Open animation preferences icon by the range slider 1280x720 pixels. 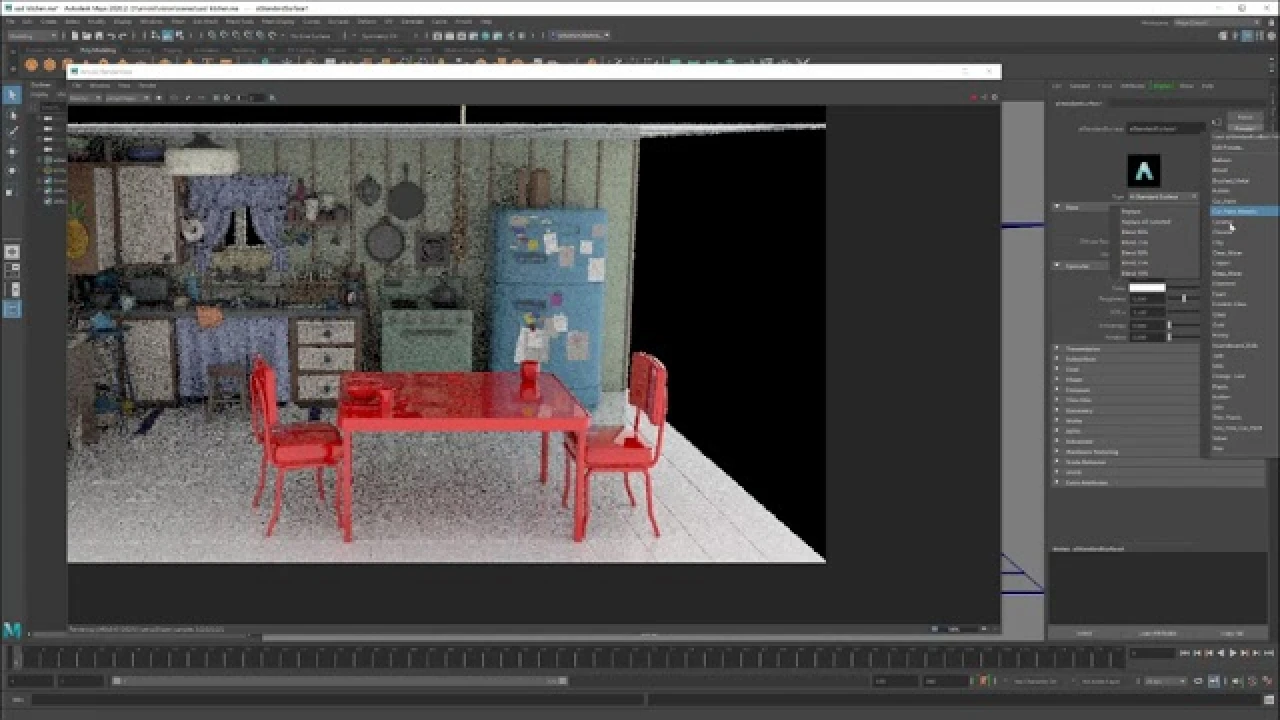(1268, 681)
